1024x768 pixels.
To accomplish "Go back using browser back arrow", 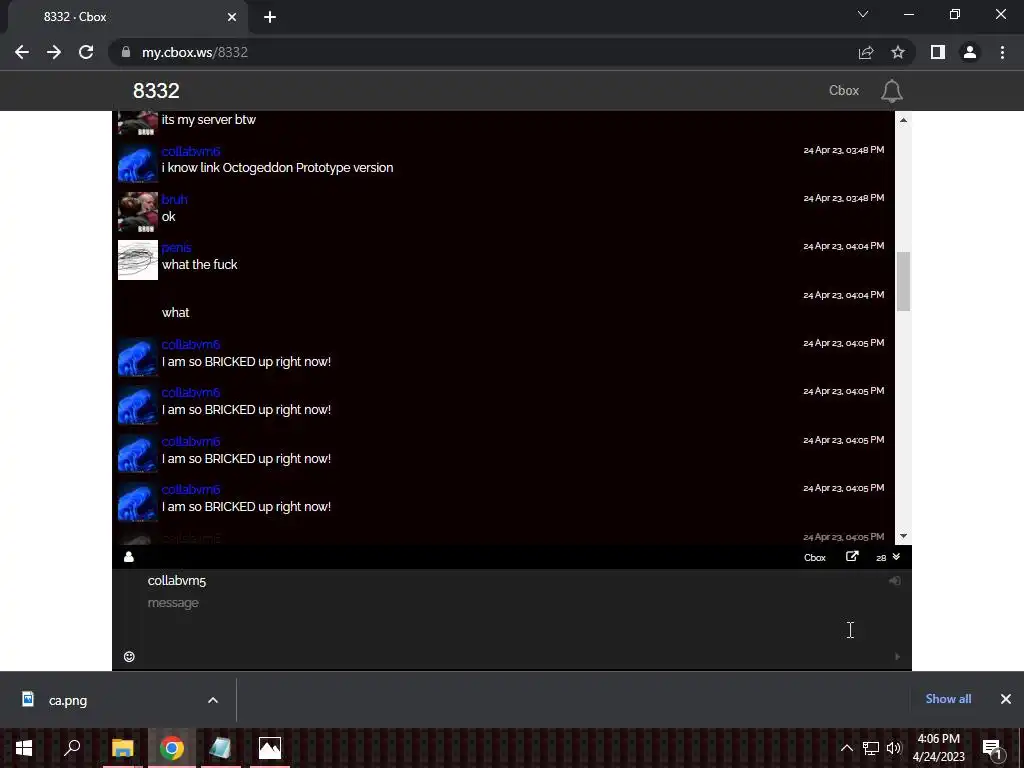I will (22, 52).
